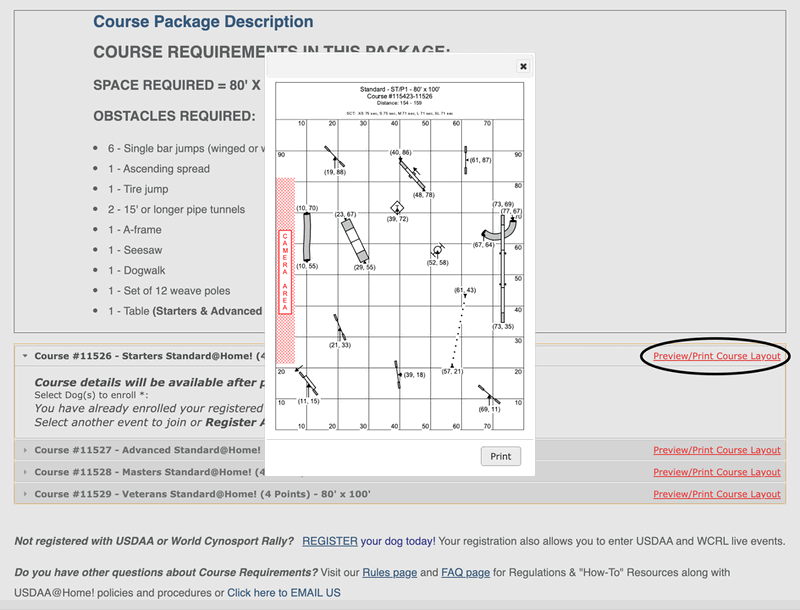The height and width of the screenshot is (610, 800).
Task: Expand Course #11527 Advanced Standard section
Action: pos(25,450)
